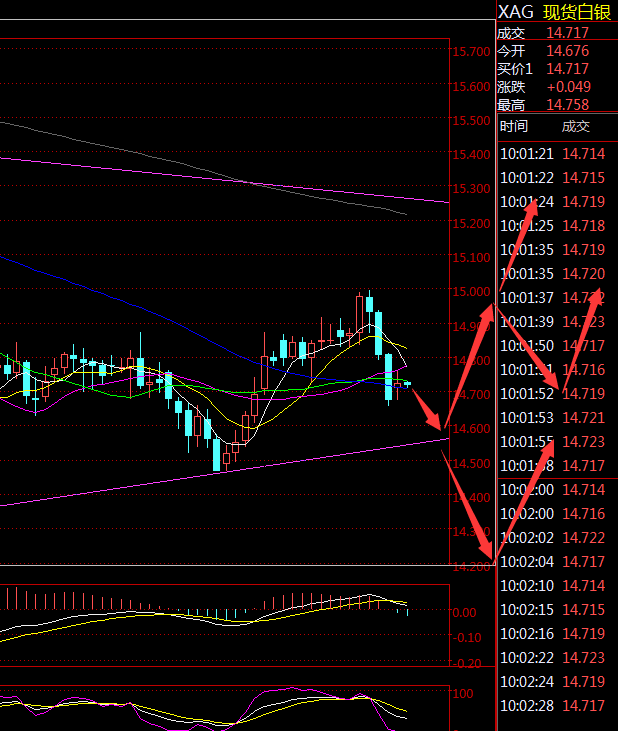618x731 pixels.
Task: Click the 成交 quote value 14.717 under title
Action: [568, 33]
